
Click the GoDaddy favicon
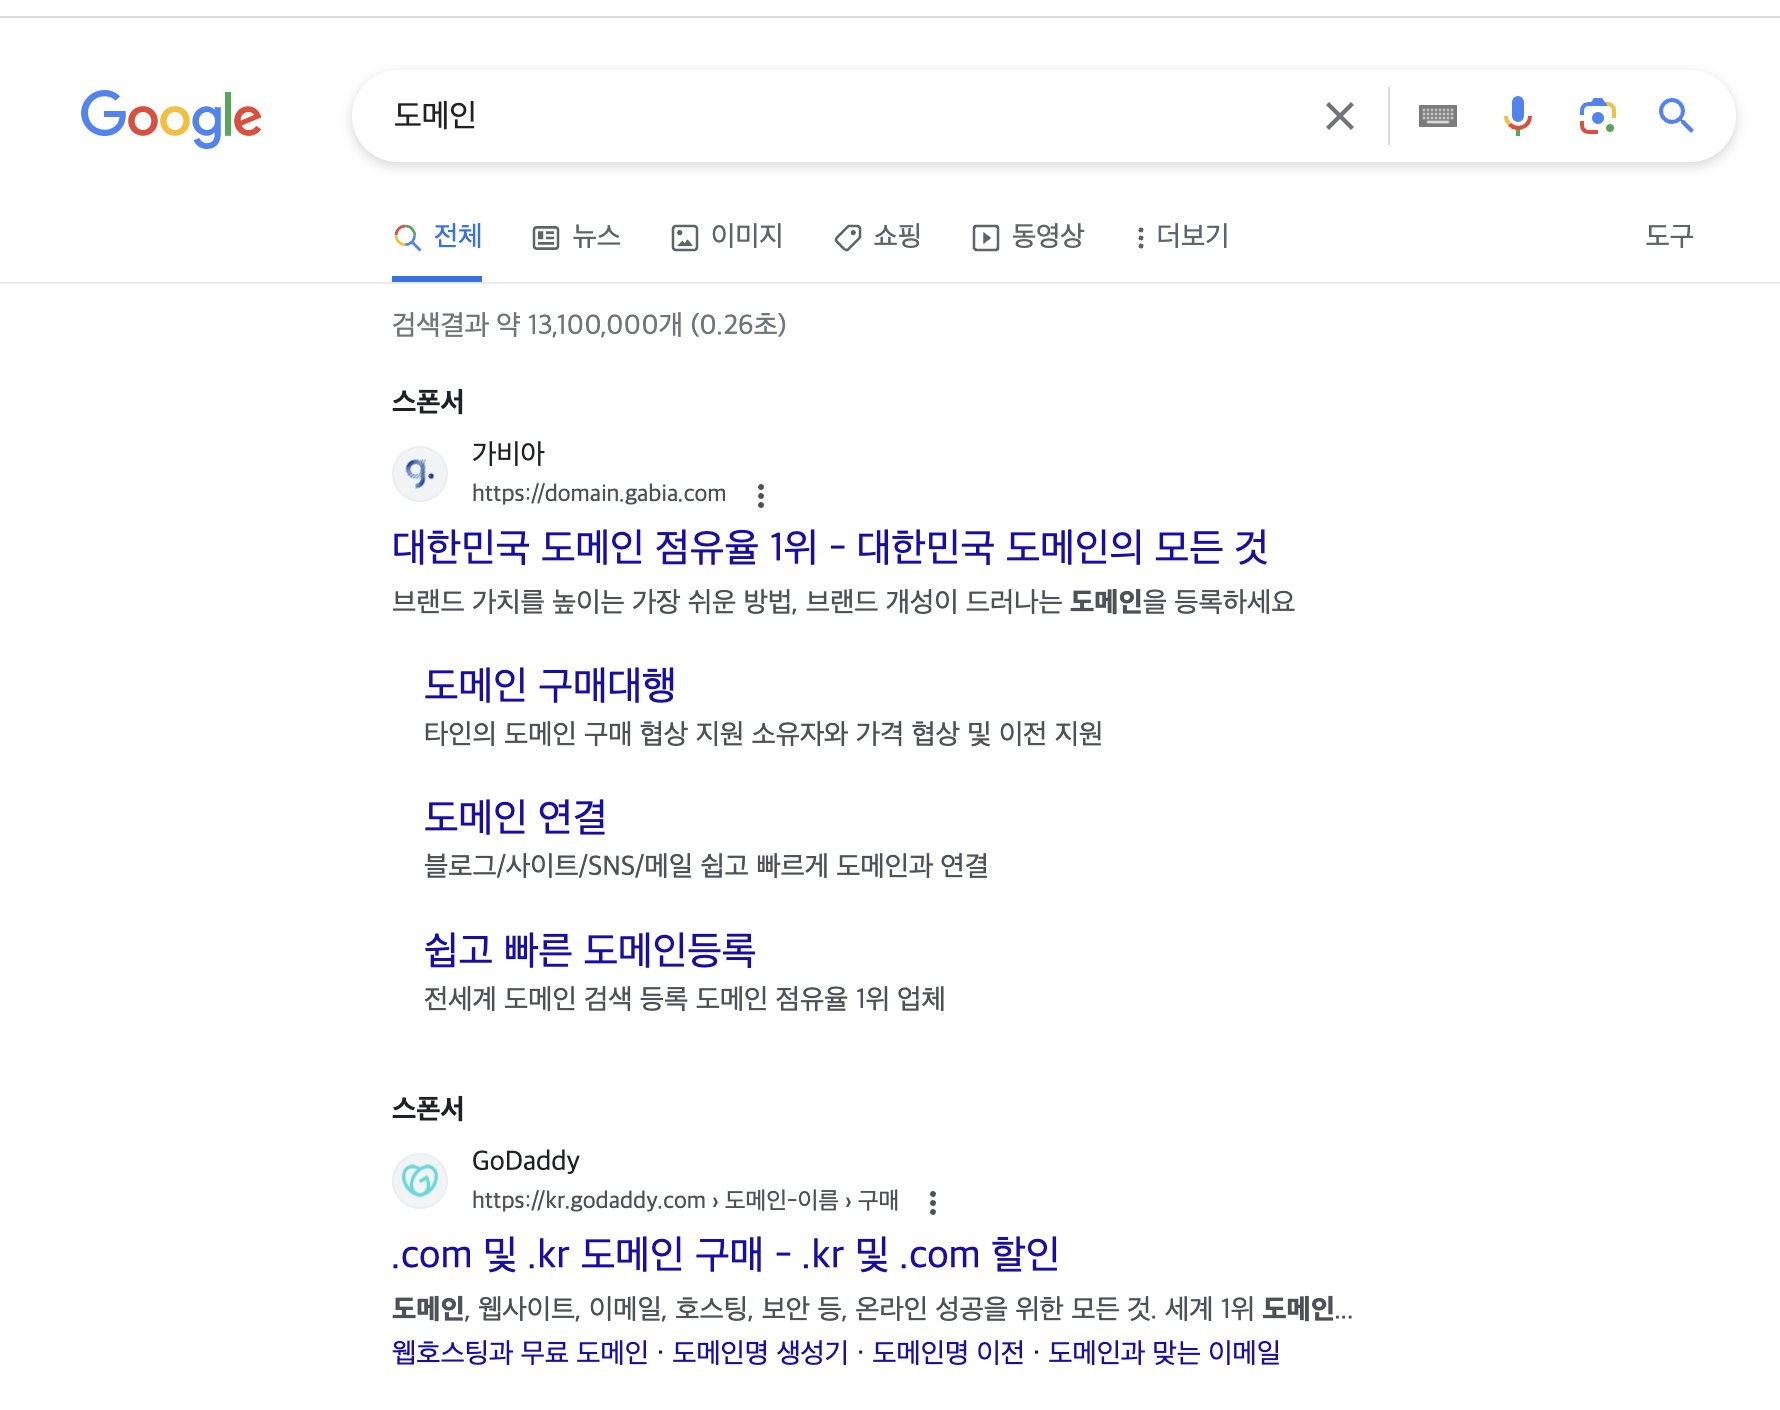420,1180
